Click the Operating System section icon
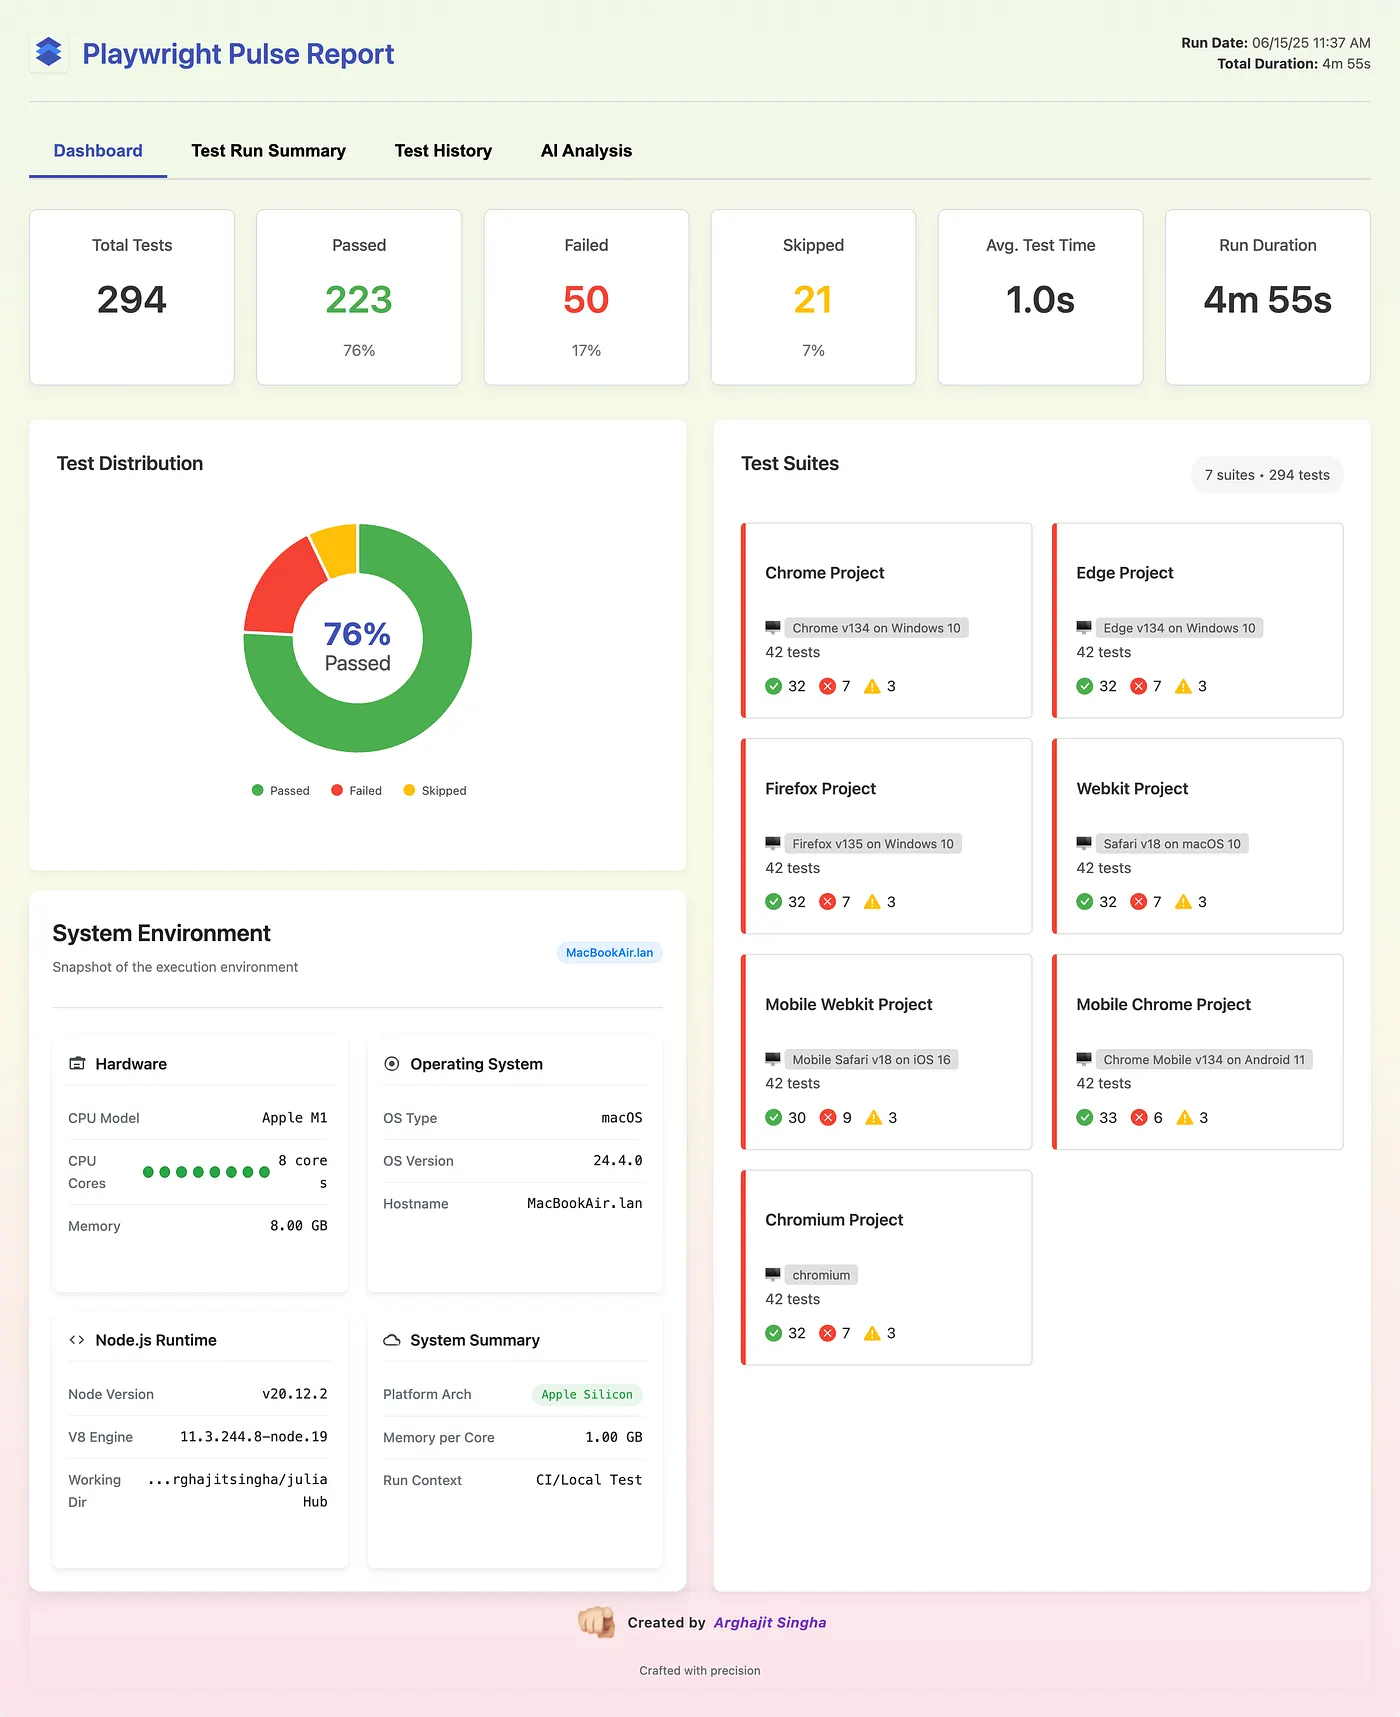Image resolution: width=1400 pixels, height=1717 pixels. (392, 1063)
